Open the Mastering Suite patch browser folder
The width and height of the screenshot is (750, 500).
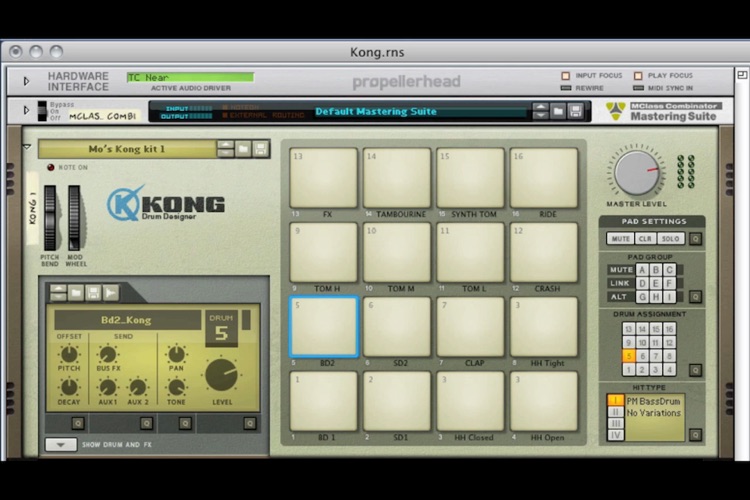click(x=558, y=111)
